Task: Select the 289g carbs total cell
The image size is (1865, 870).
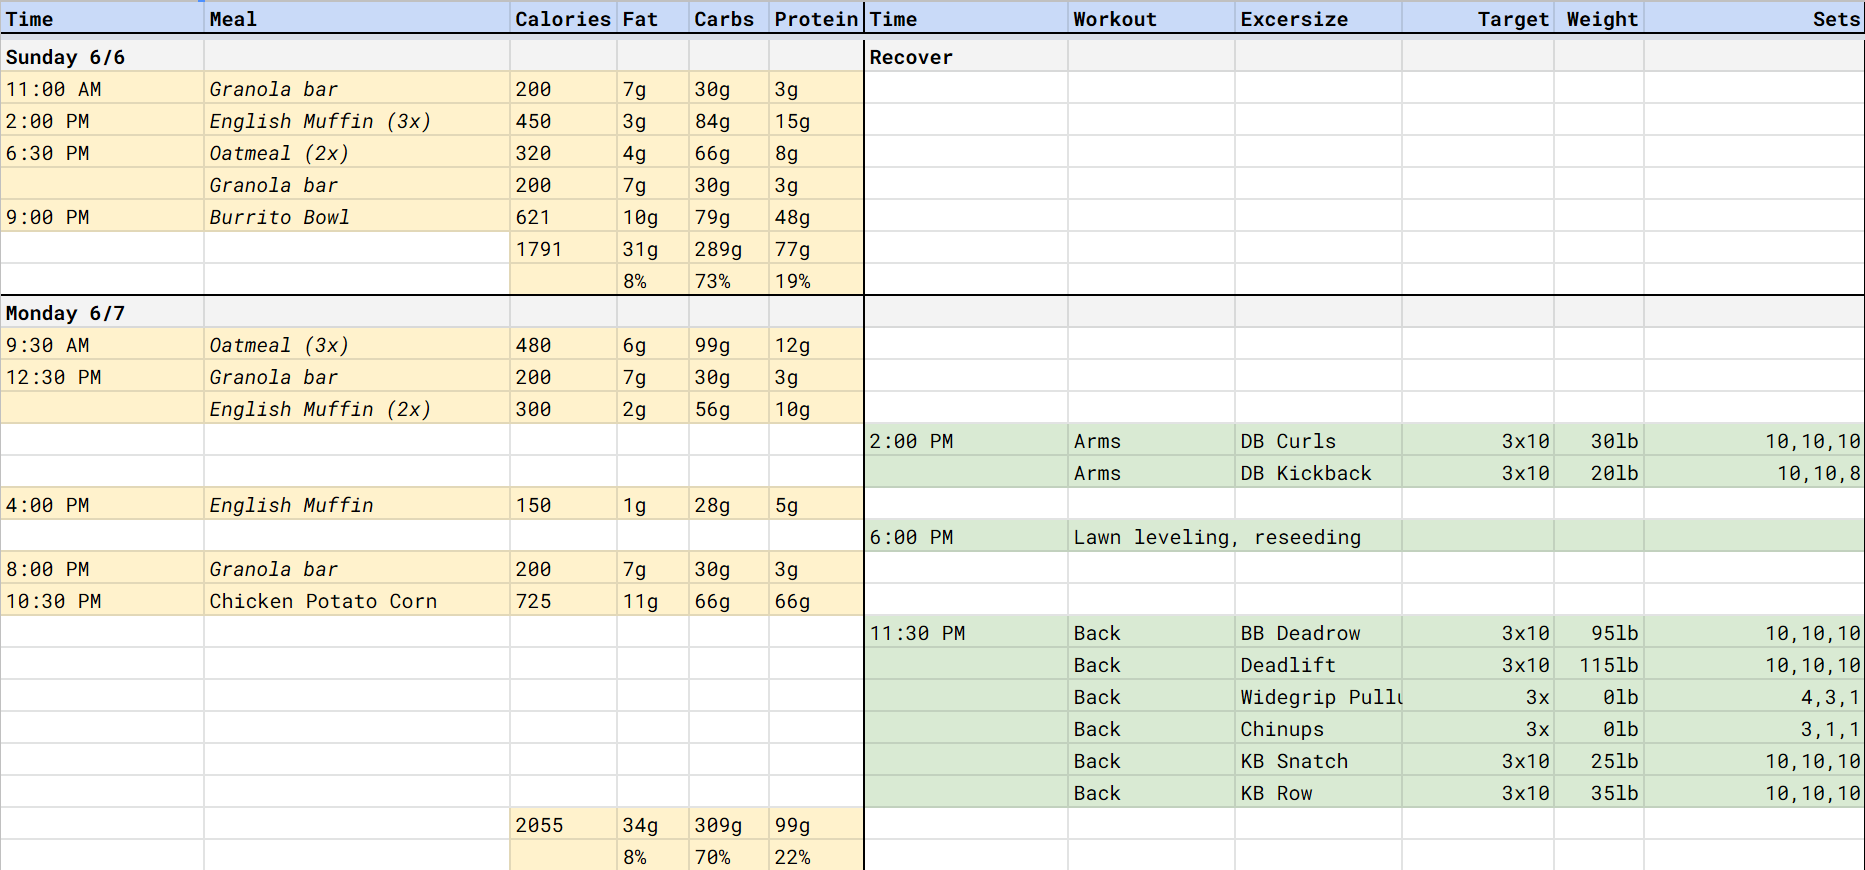Action: [729, 248]
